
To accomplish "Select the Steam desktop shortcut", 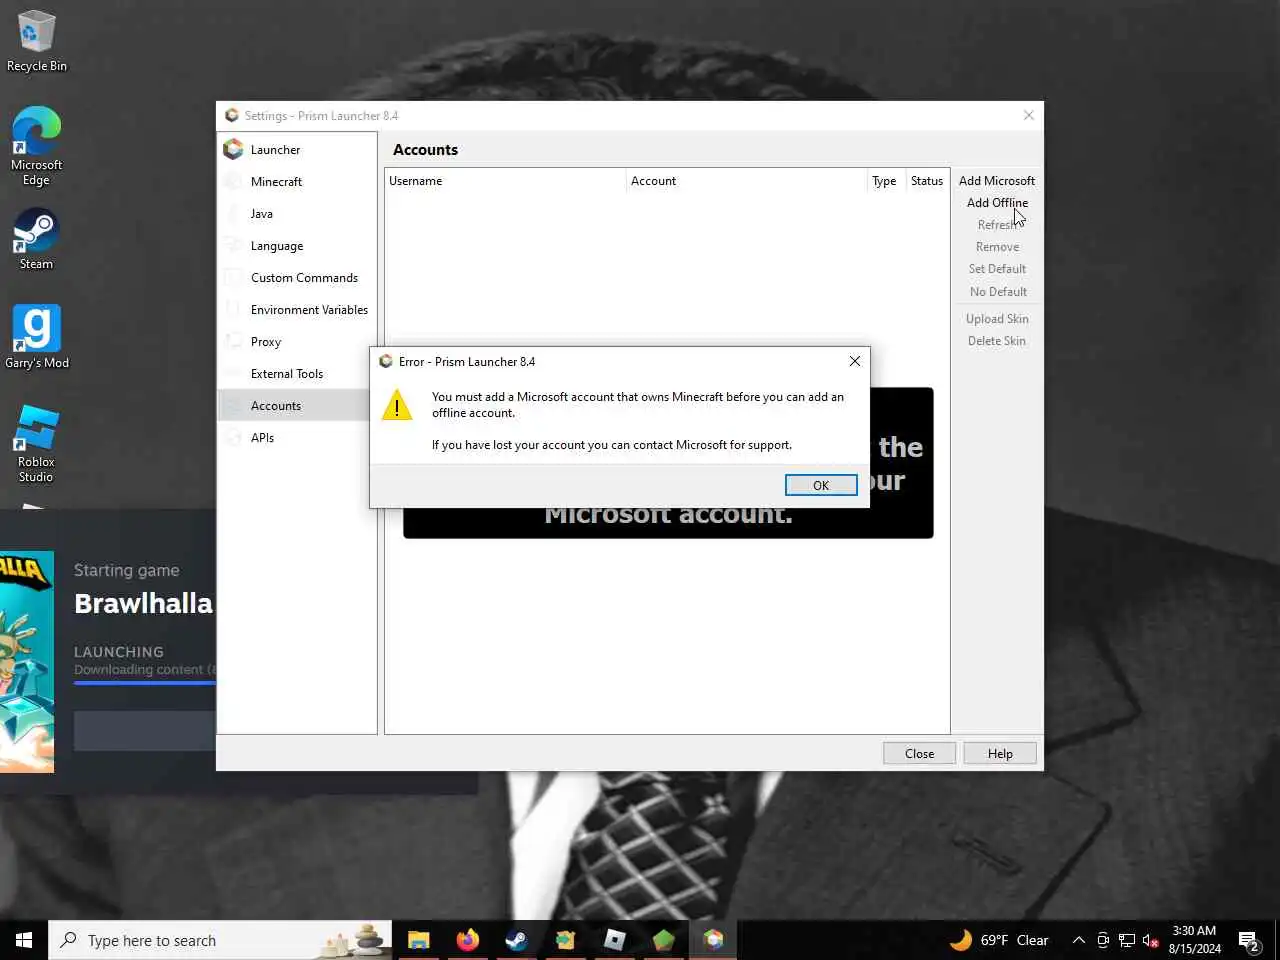I will coord(37,239).
